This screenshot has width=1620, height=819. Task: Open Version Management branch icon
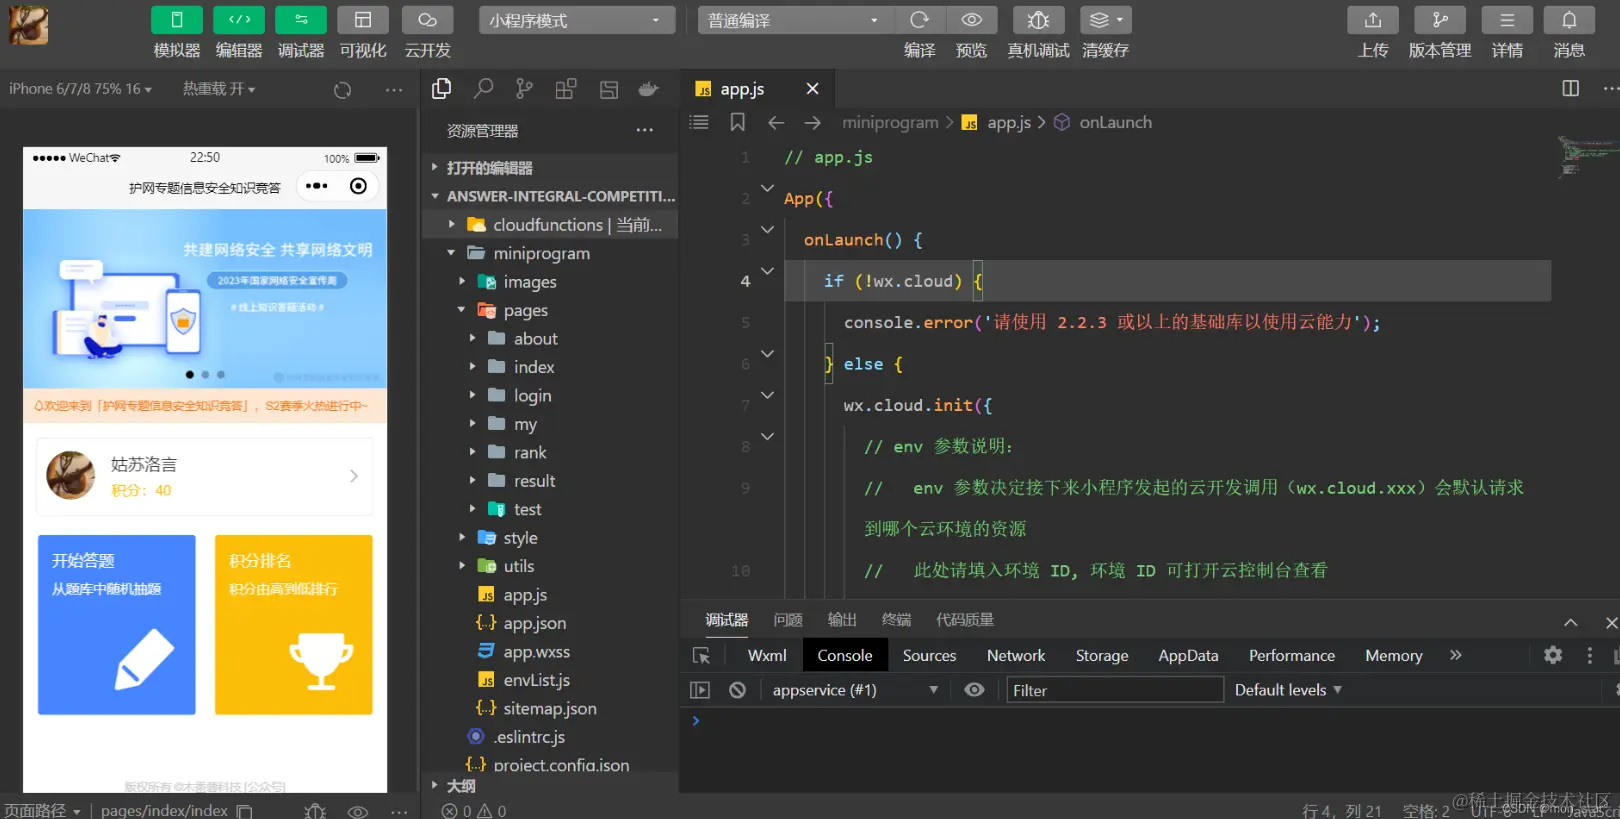click(1440, 21)
